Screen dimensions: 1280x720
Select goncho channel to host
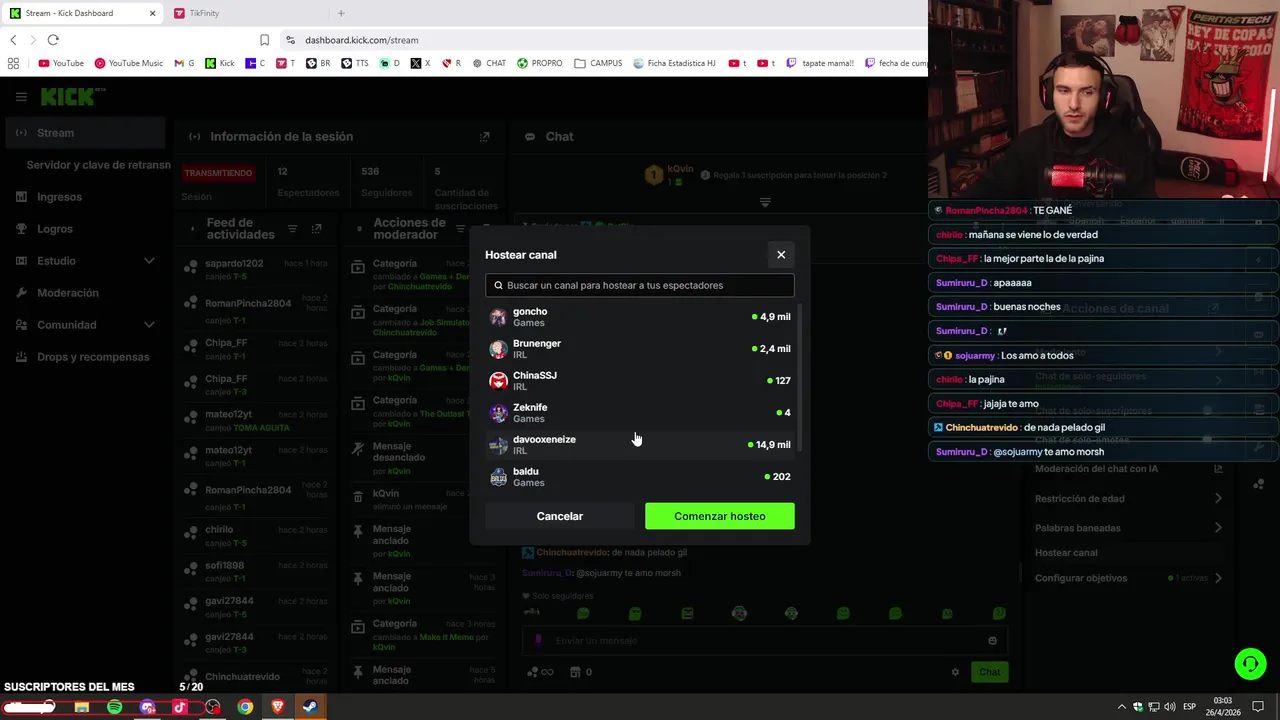tap(640, 317)
